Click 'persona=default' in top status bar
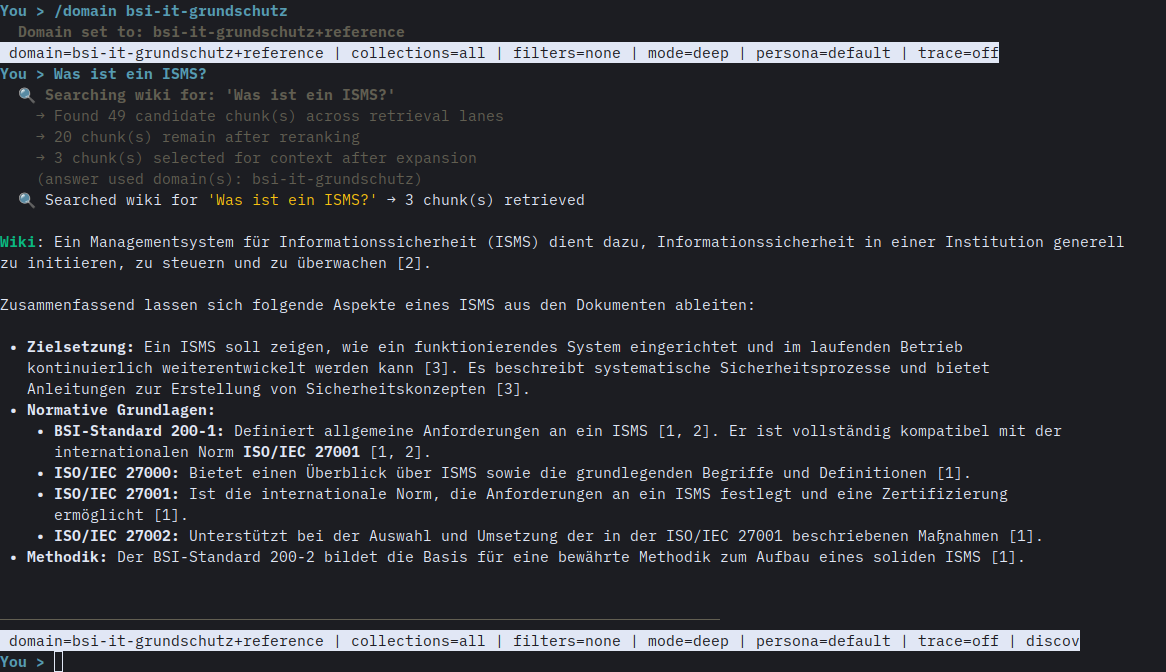This screenshot has height=672, width=1166. pyautogui.click(x=823, y=53)
